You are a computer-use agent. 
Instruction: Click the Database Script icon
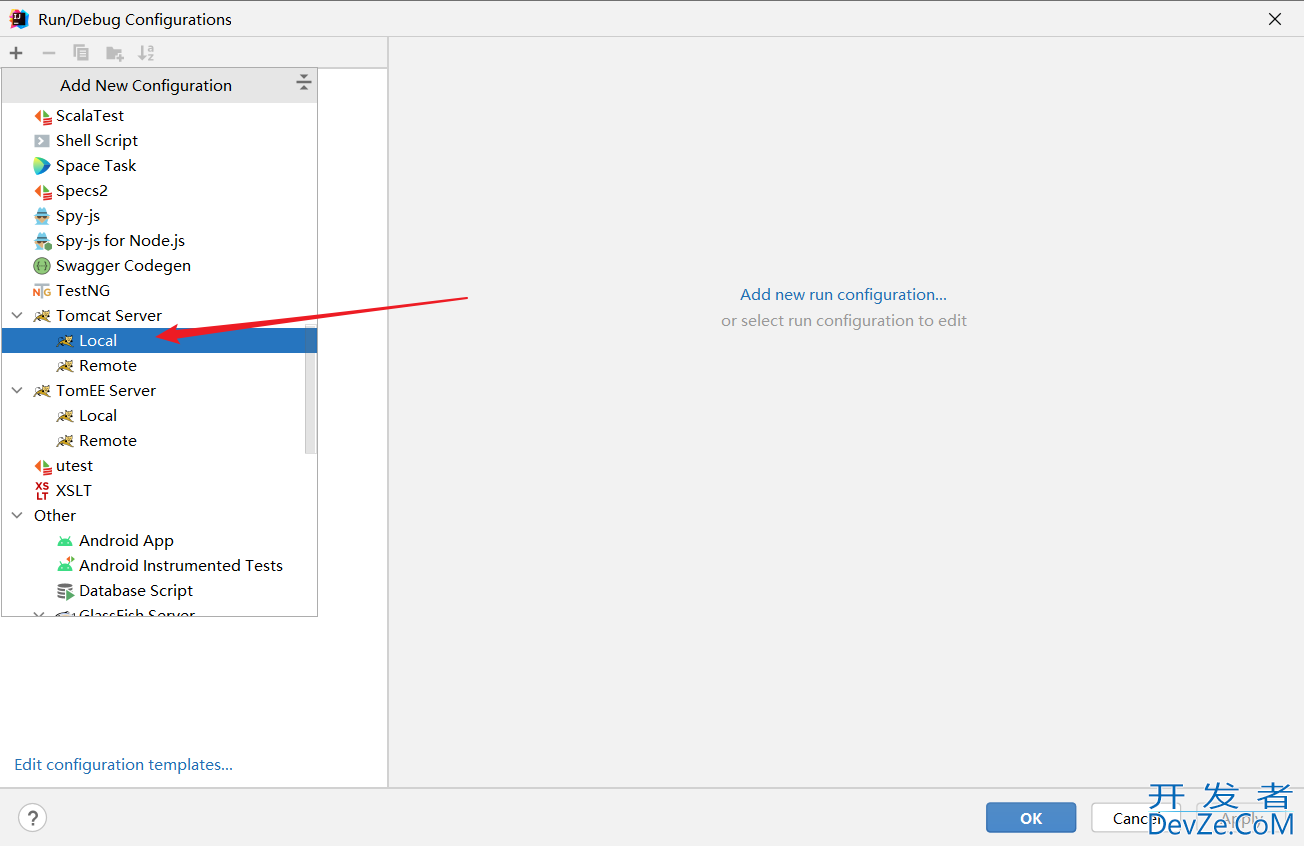65,591
